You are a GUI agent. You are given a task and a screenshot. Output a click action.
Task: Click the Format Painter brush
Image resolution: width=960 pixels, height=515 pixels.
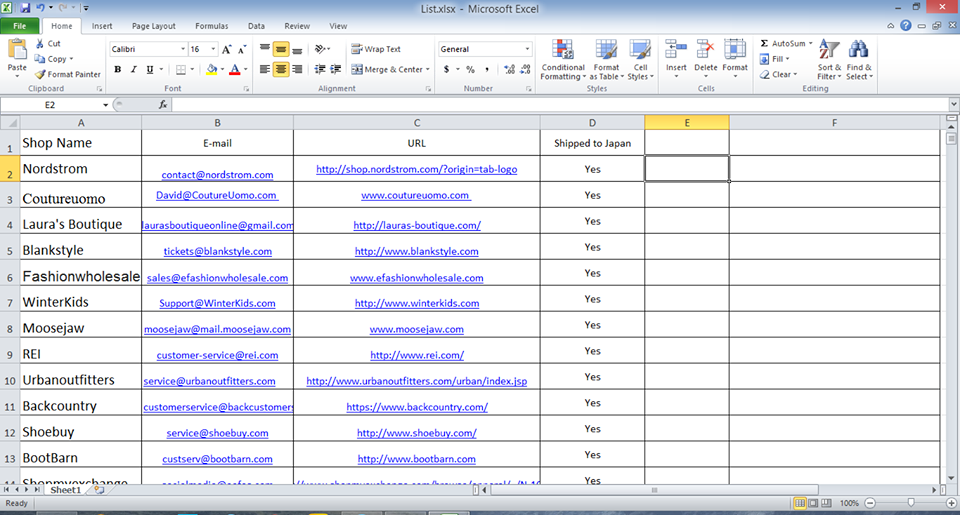click(40, 74)
